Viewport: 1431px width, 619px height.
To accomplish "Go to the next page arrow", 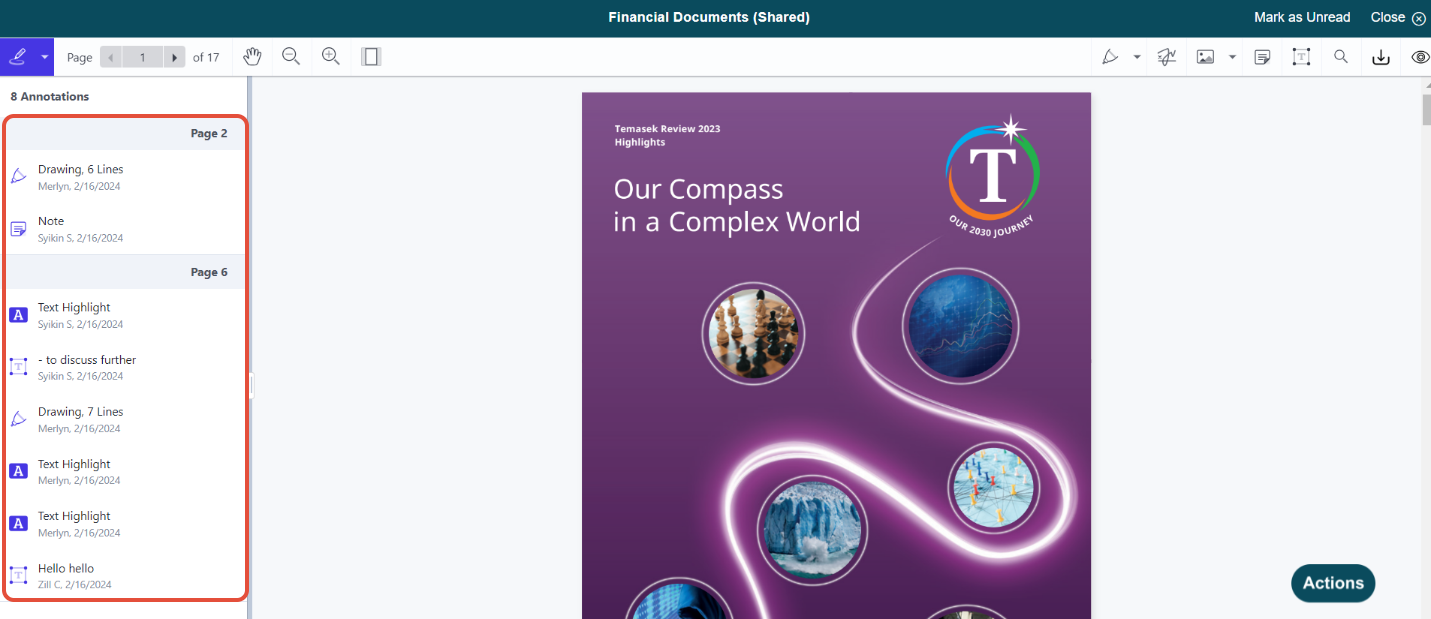I will pos(175,57).
